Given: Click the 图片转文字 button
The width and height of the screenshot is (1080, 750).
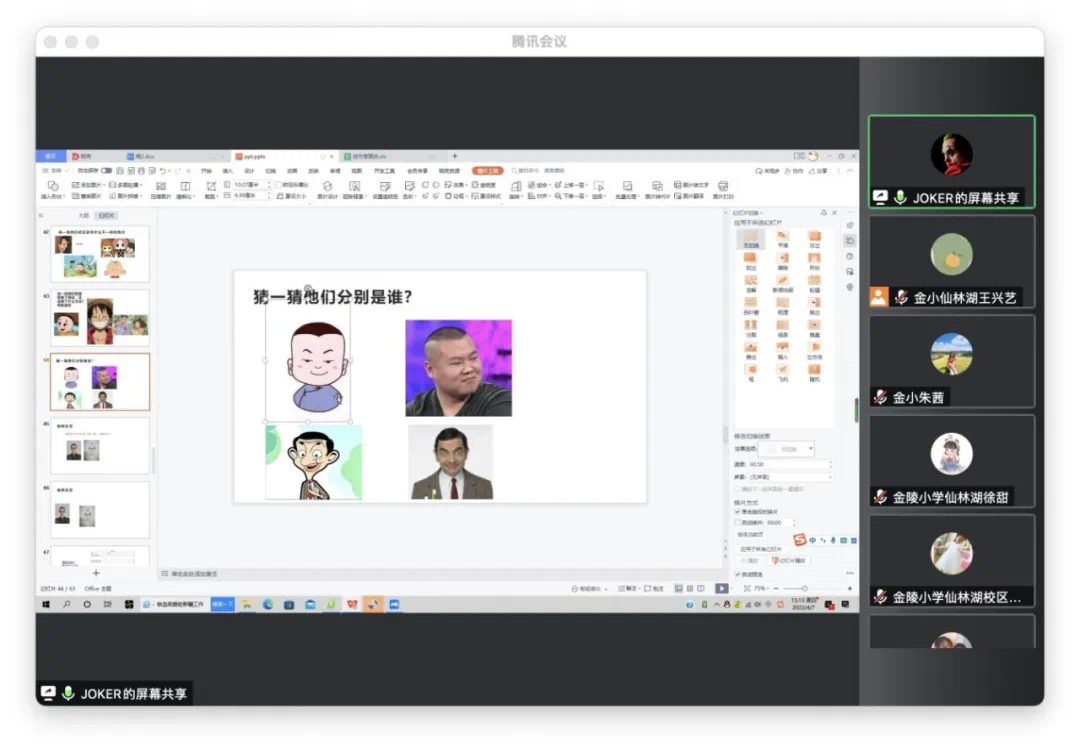Looking at the screenshot, I should pos(691,185).
